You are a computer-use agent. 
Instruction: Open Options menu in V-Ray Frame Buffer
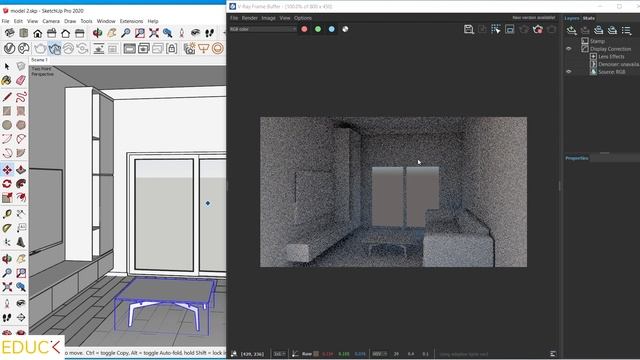point(303,18)
